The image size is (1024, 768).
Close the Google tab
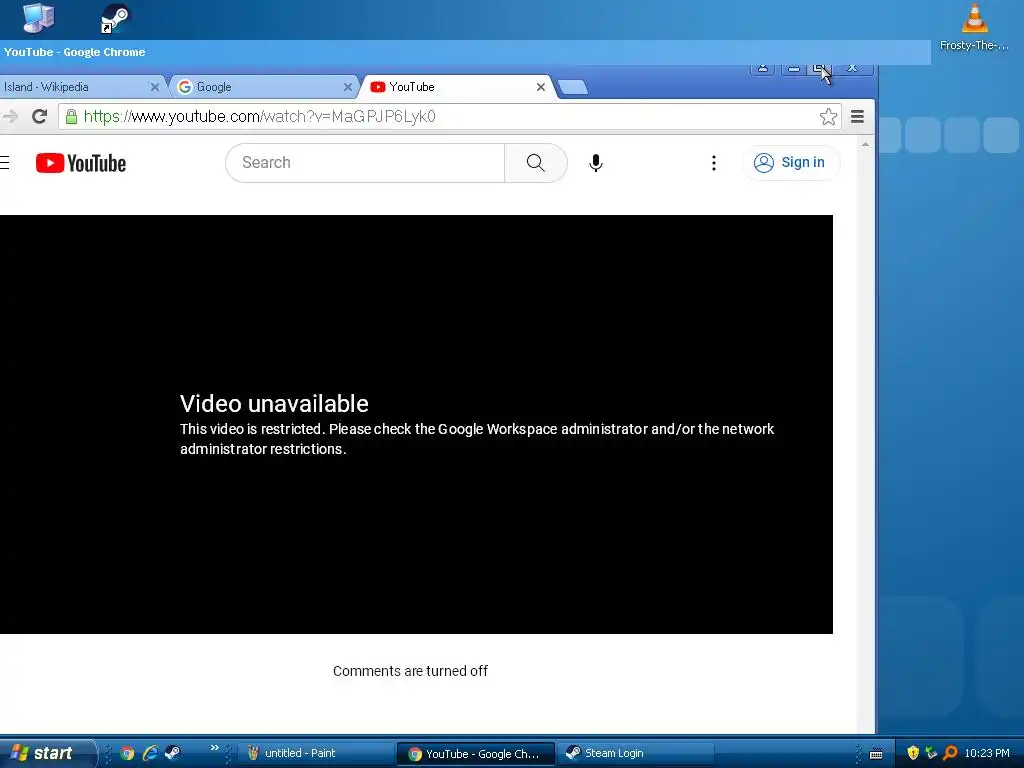coord(347,87)
